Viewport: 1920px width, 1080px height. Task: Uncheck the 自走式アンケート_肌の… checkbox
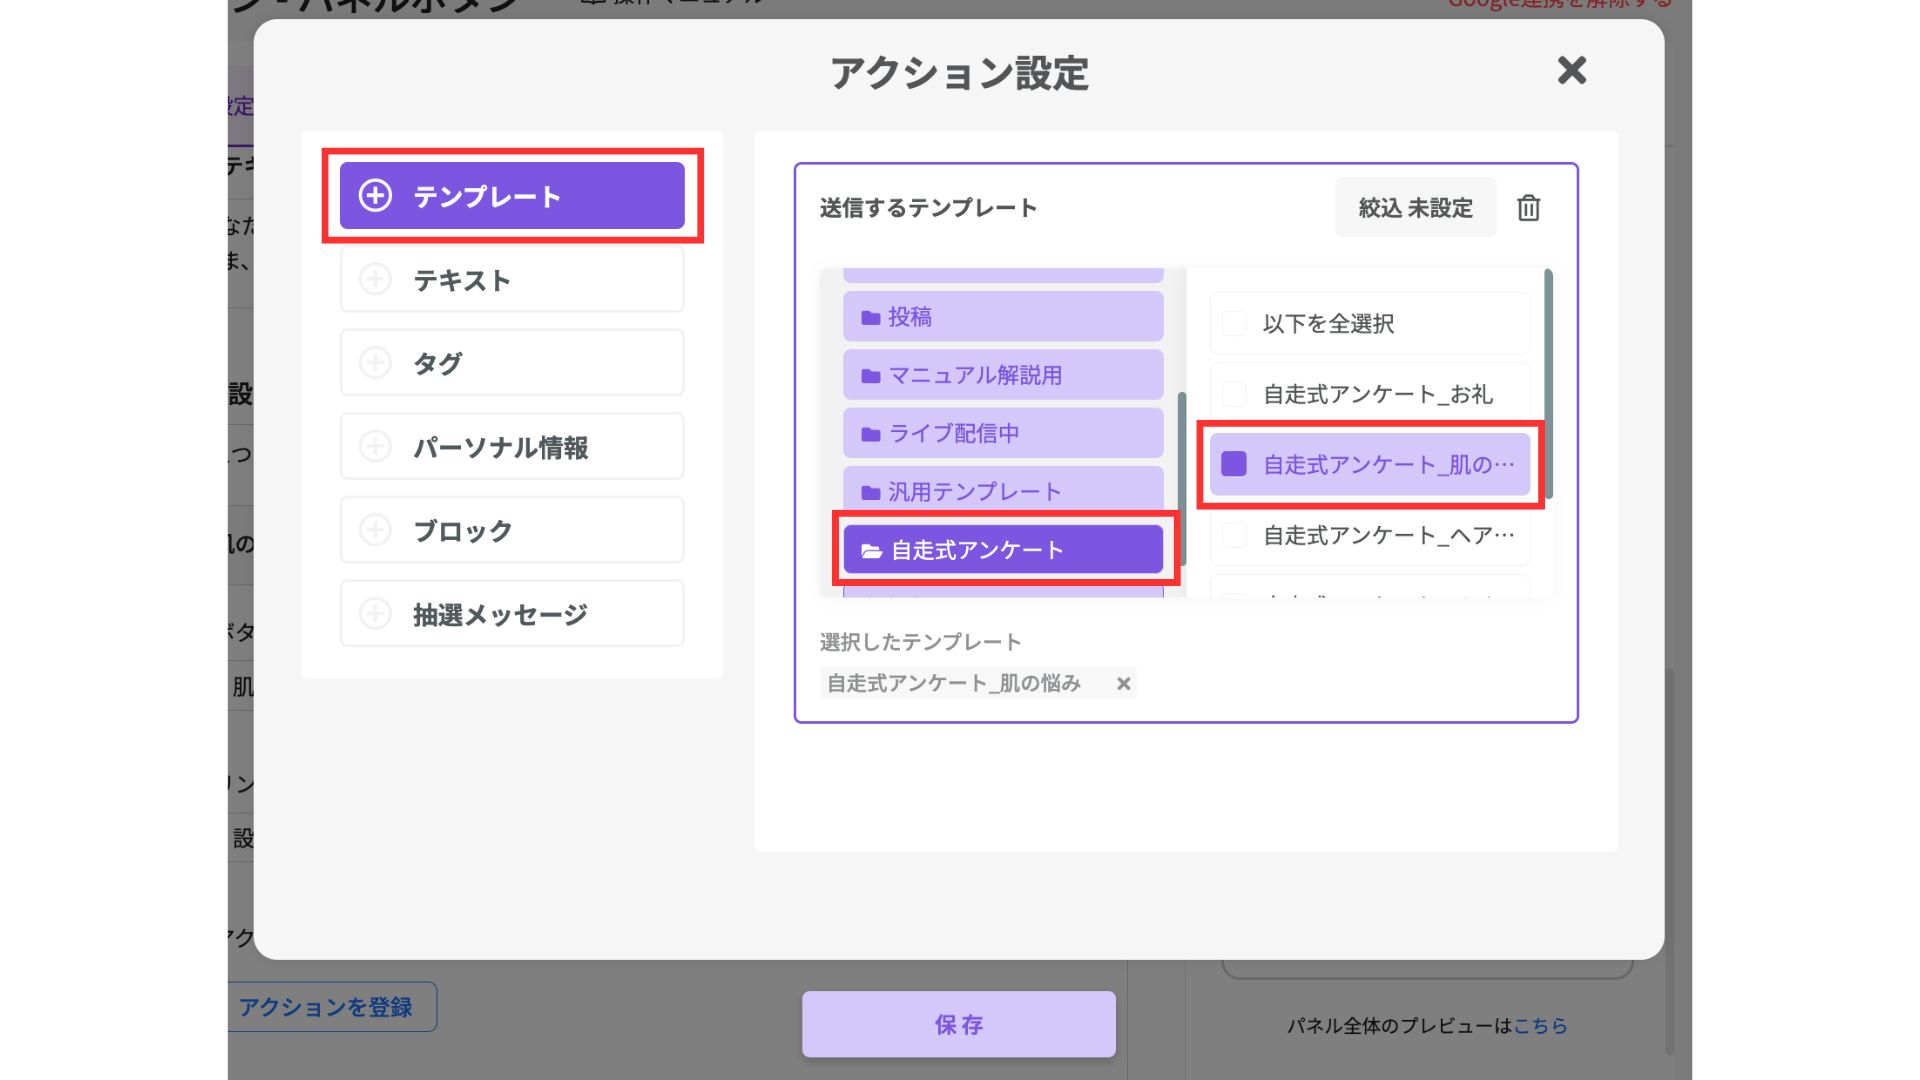pos(1235,464)
